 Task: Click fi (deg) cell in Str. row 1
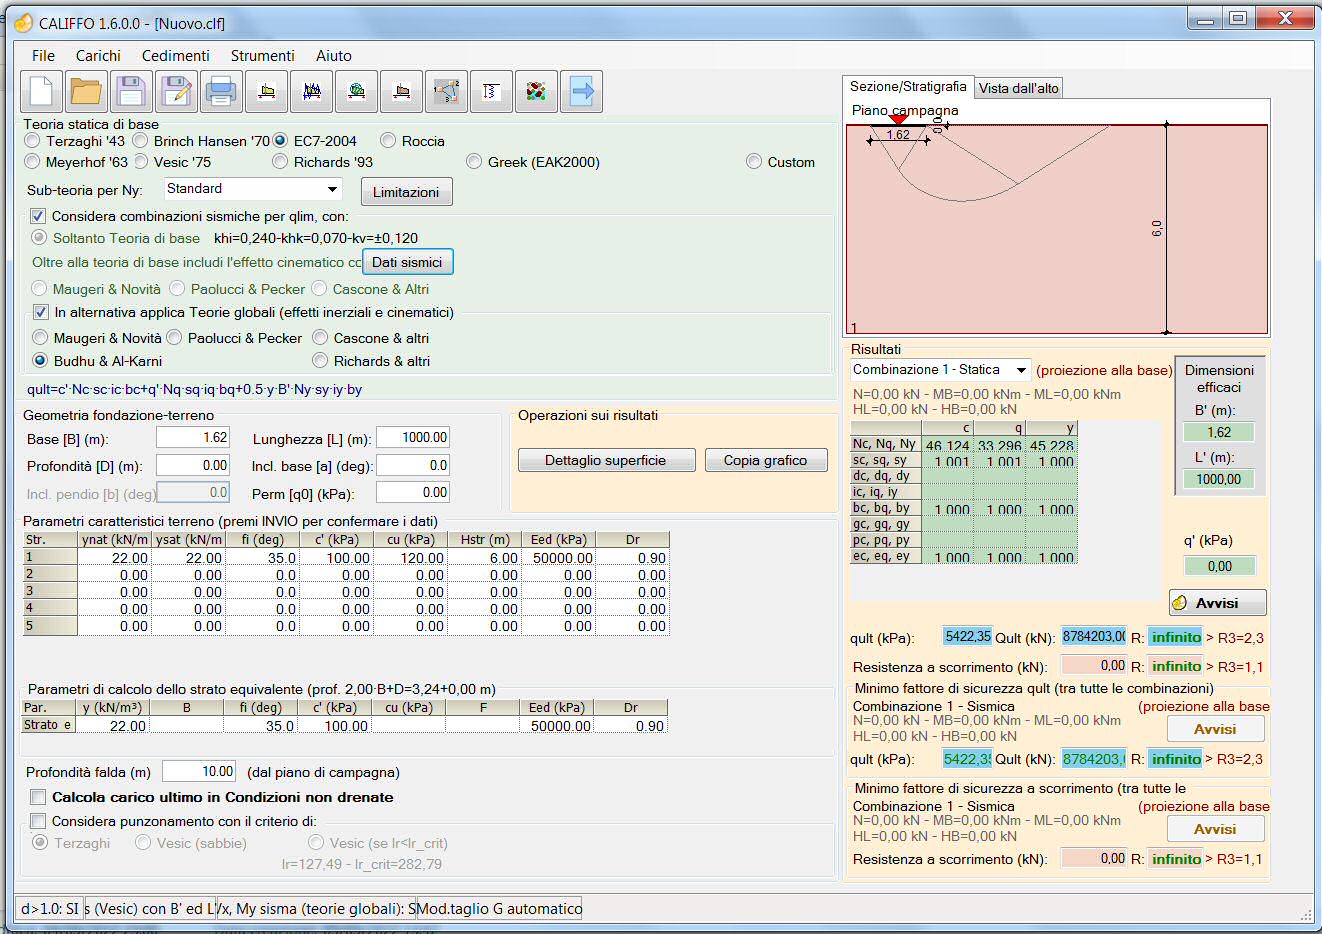(262, 558)
